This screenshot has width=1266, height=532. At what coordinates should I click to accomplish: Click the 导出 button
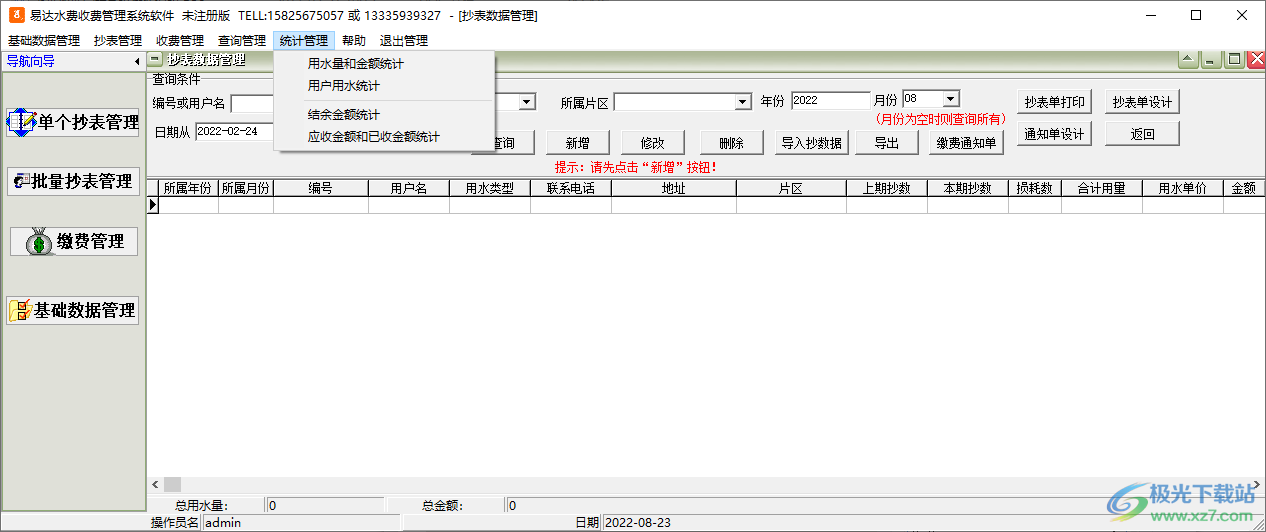pyautogui.click(x=887, y=143)
